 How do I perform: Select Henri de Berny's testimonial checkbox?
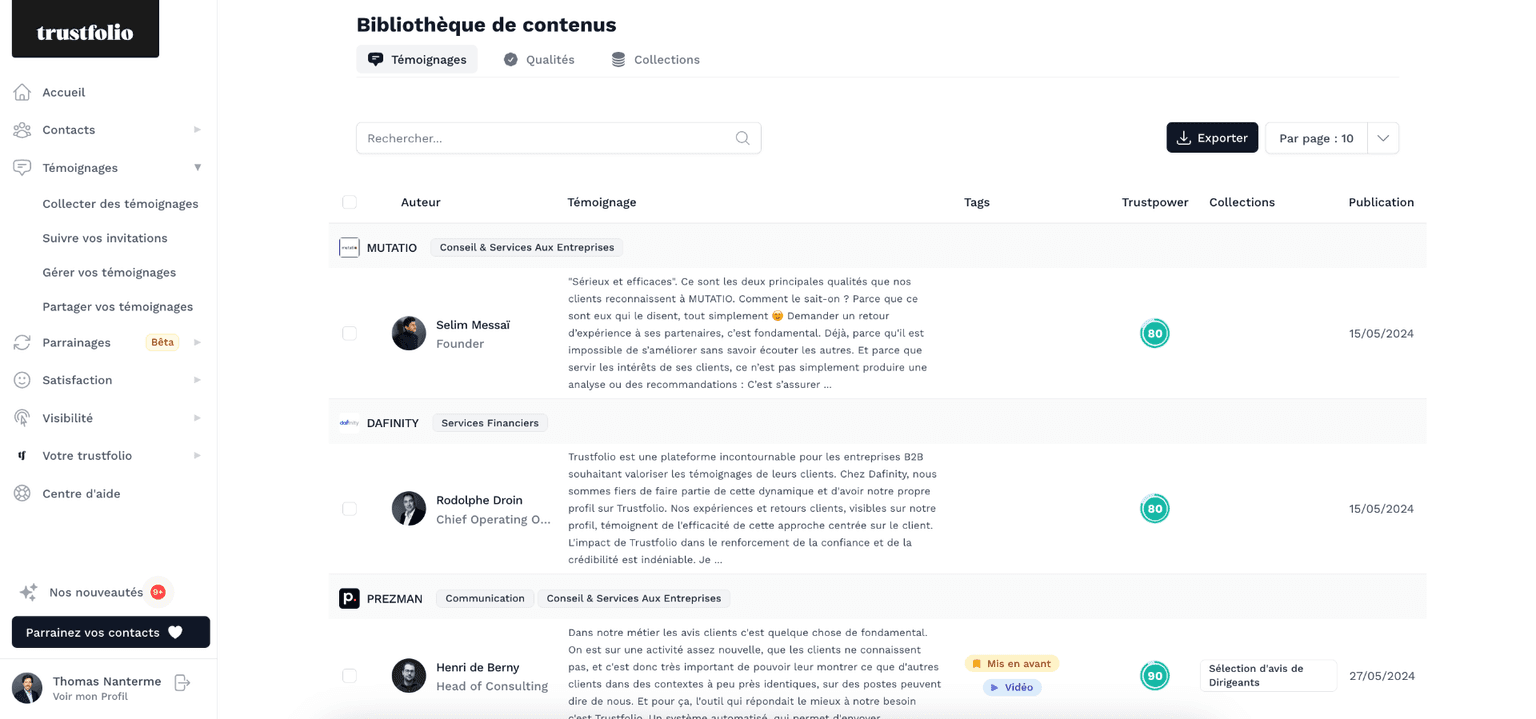pyautogui.click(x=349, y=675)
